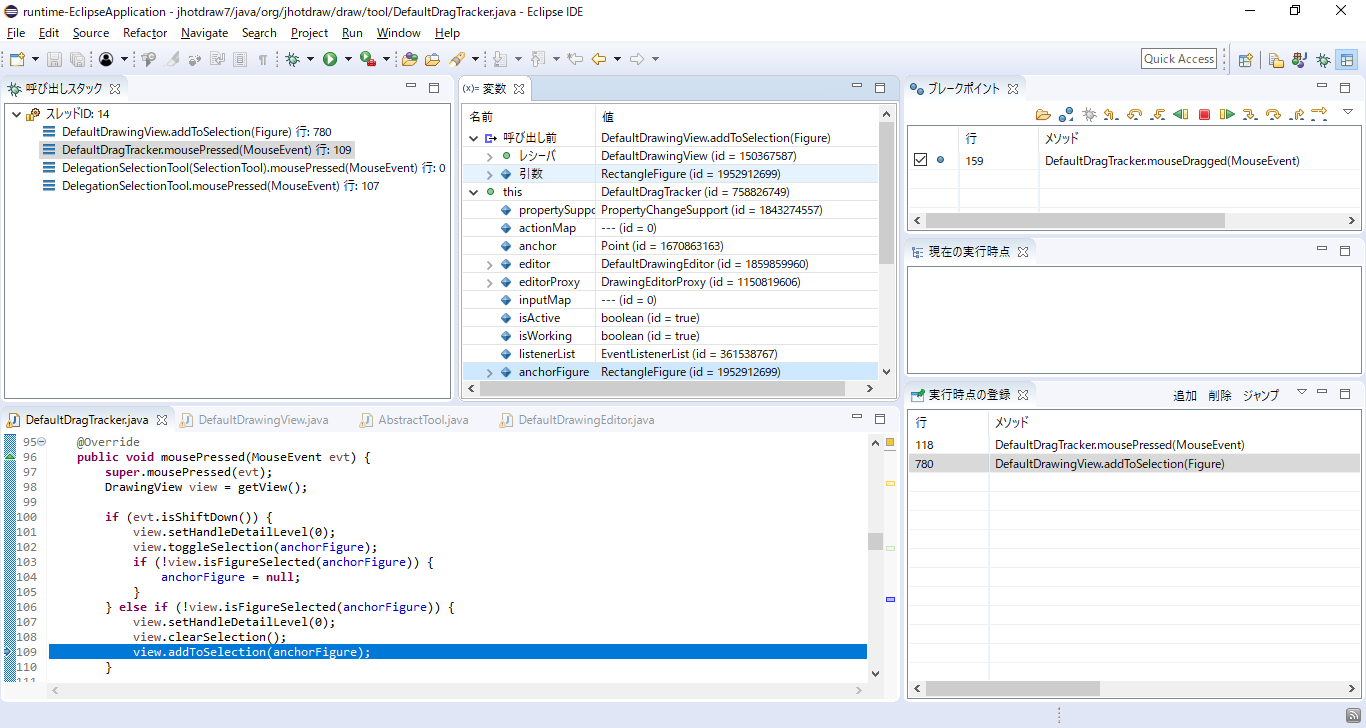Click the green Resume forward icon
The width and height of the screenshot is (1366, 728).
click(1227, 114)
